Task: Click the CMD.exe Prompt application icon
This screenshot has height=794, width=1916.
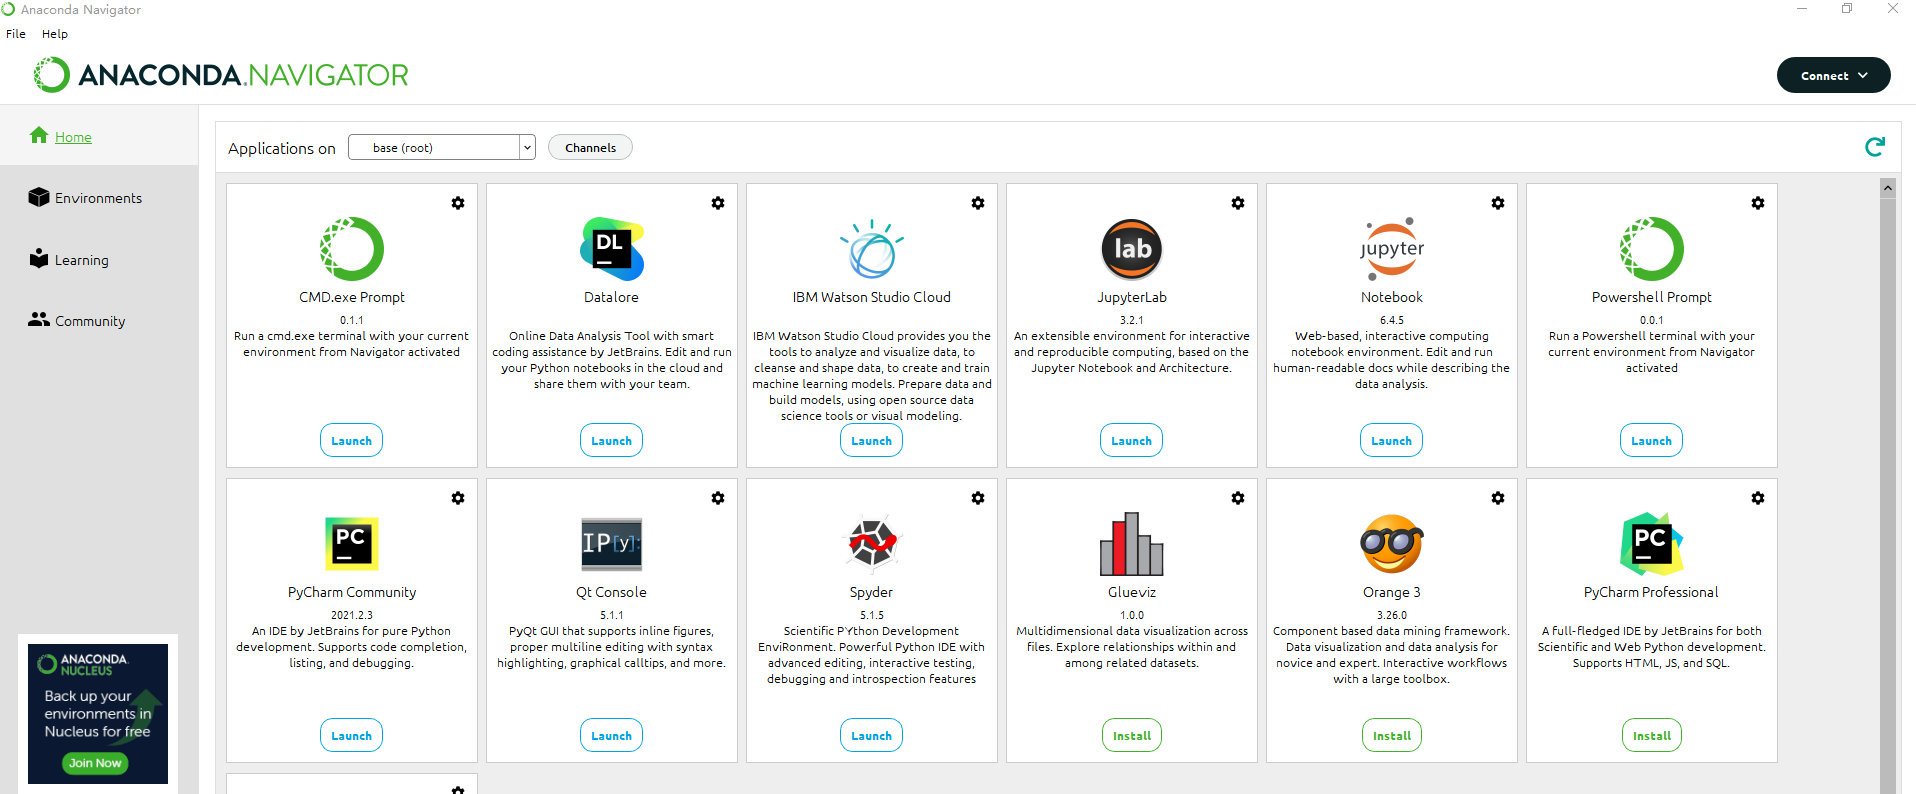Action: [x=352, y=249]
